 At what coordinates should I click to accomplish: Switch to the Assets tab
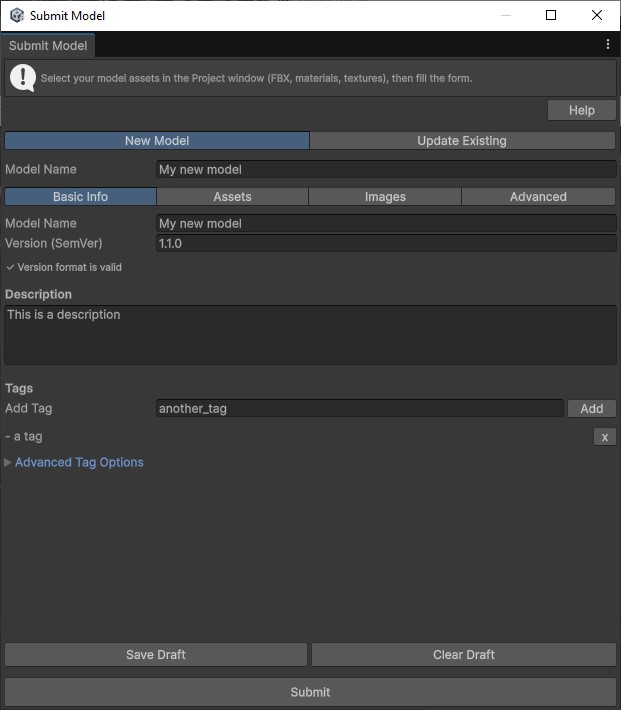coord(232,197)
